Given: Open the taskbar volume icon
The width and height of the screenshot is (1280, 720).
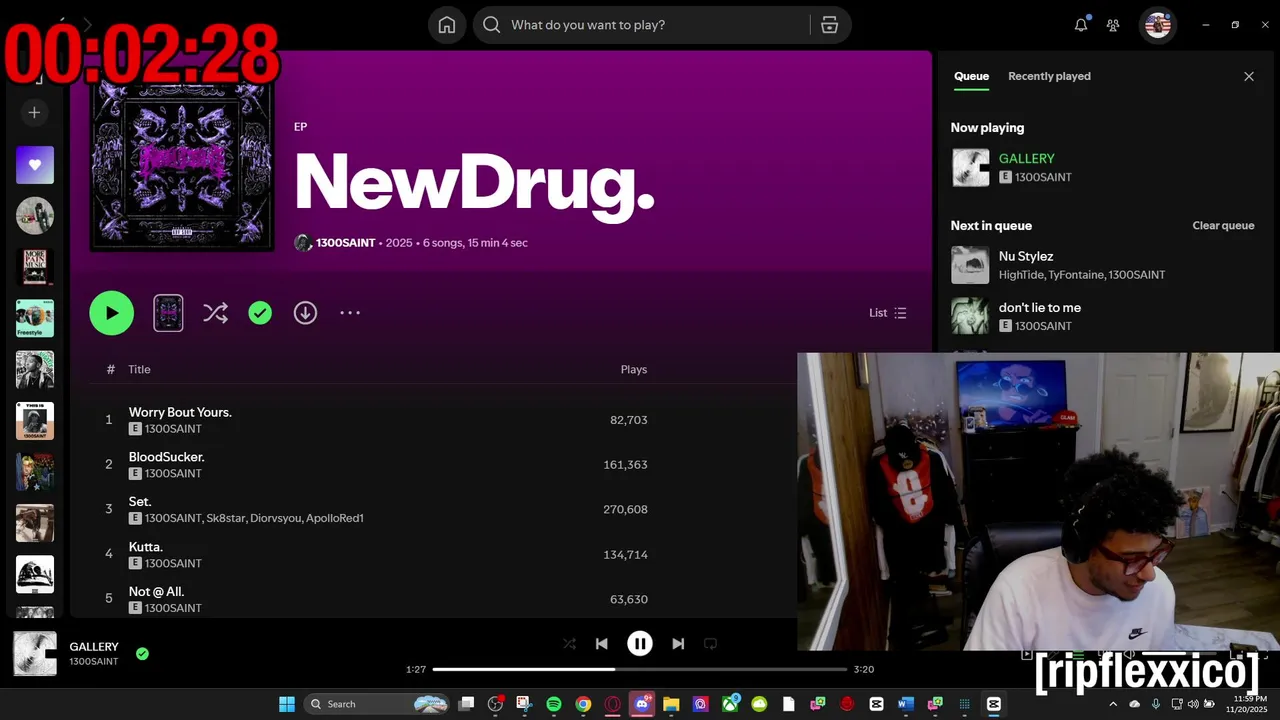Looking at the screenshot, I should tap(1192, 704).
